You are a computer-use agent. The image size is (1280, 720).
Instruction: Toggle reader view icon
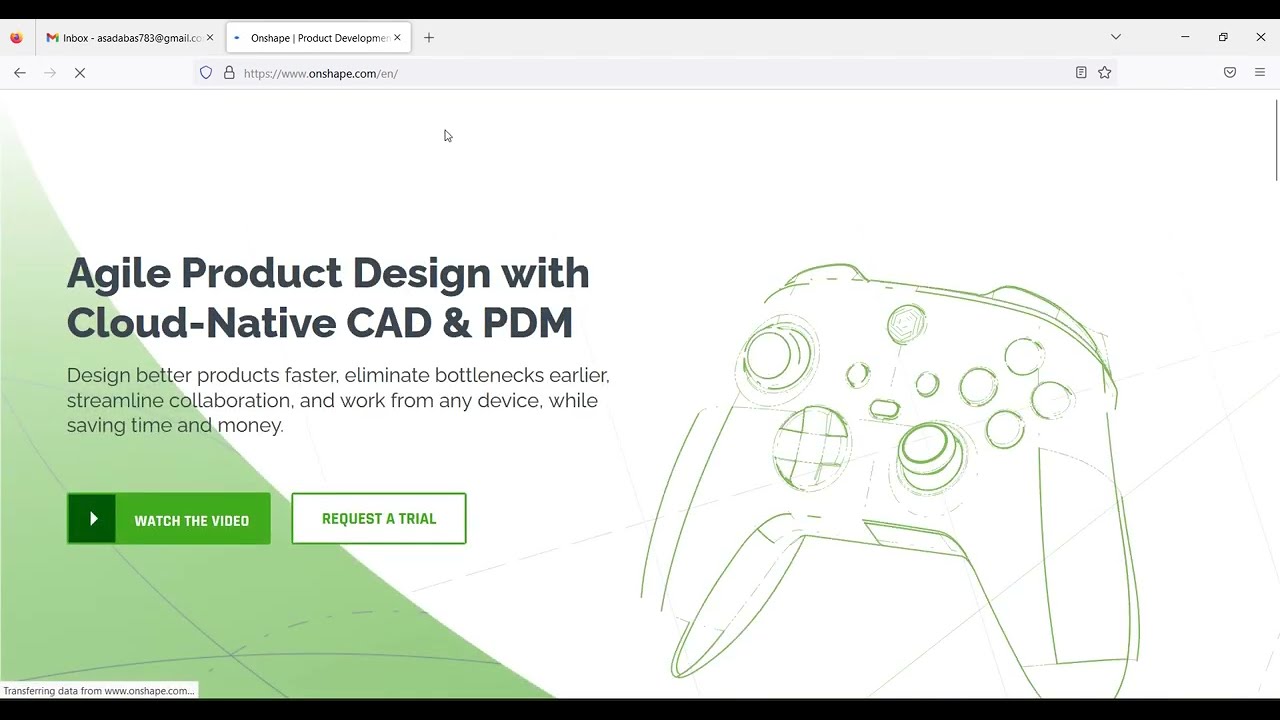point(1081,72)
